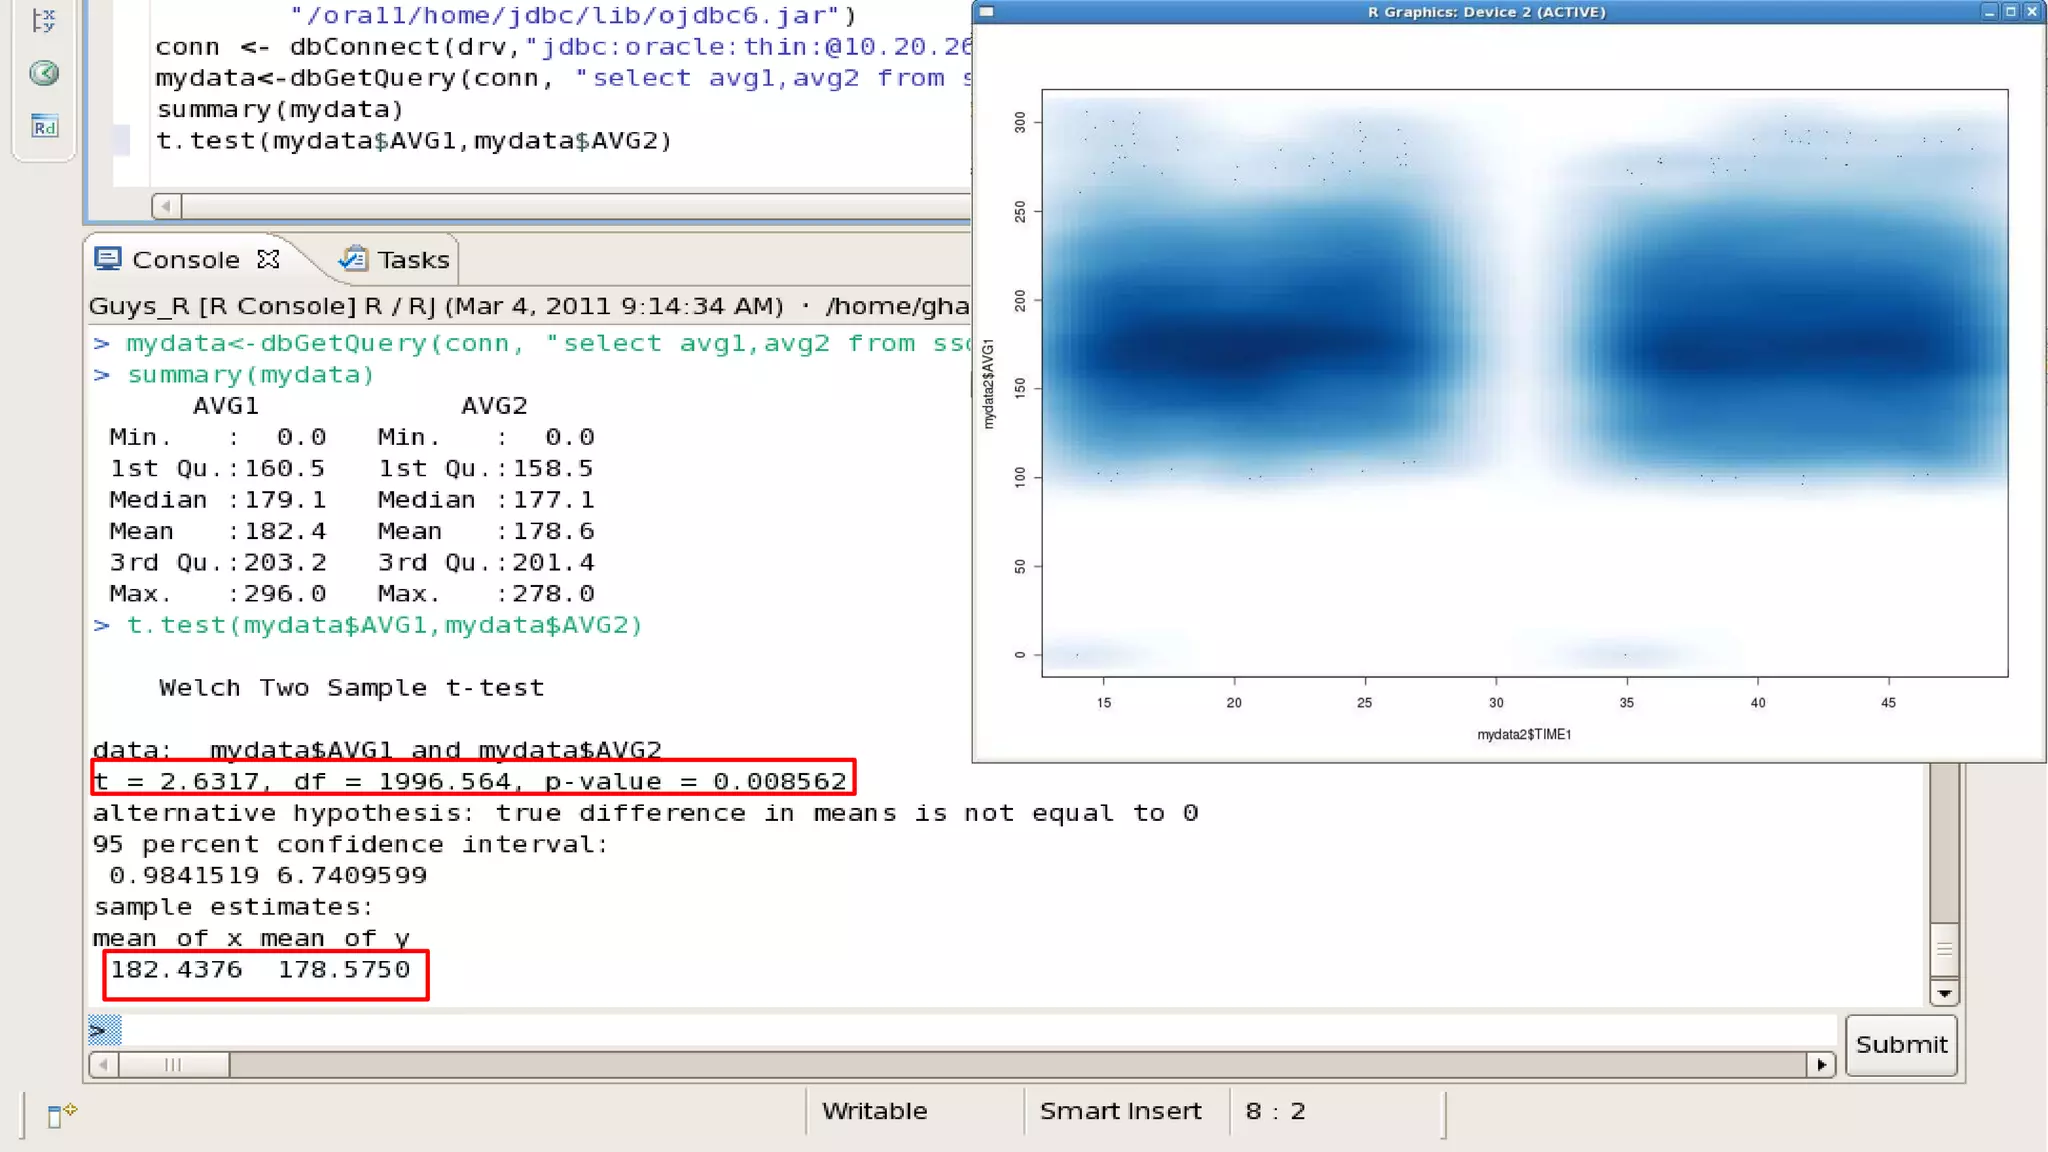Click the Console monitor icon
Viewport: 2048px width, 1152px height.
108,259
